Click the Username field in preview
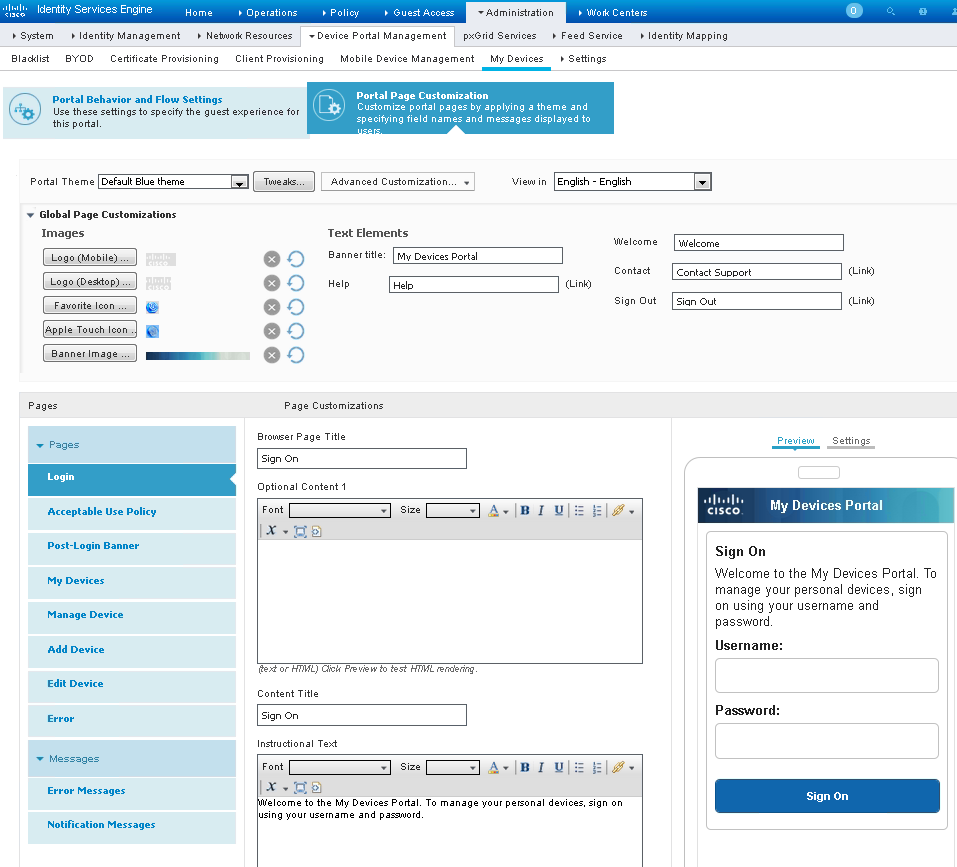Screen dimensions: 957x867 coord(827,675)
